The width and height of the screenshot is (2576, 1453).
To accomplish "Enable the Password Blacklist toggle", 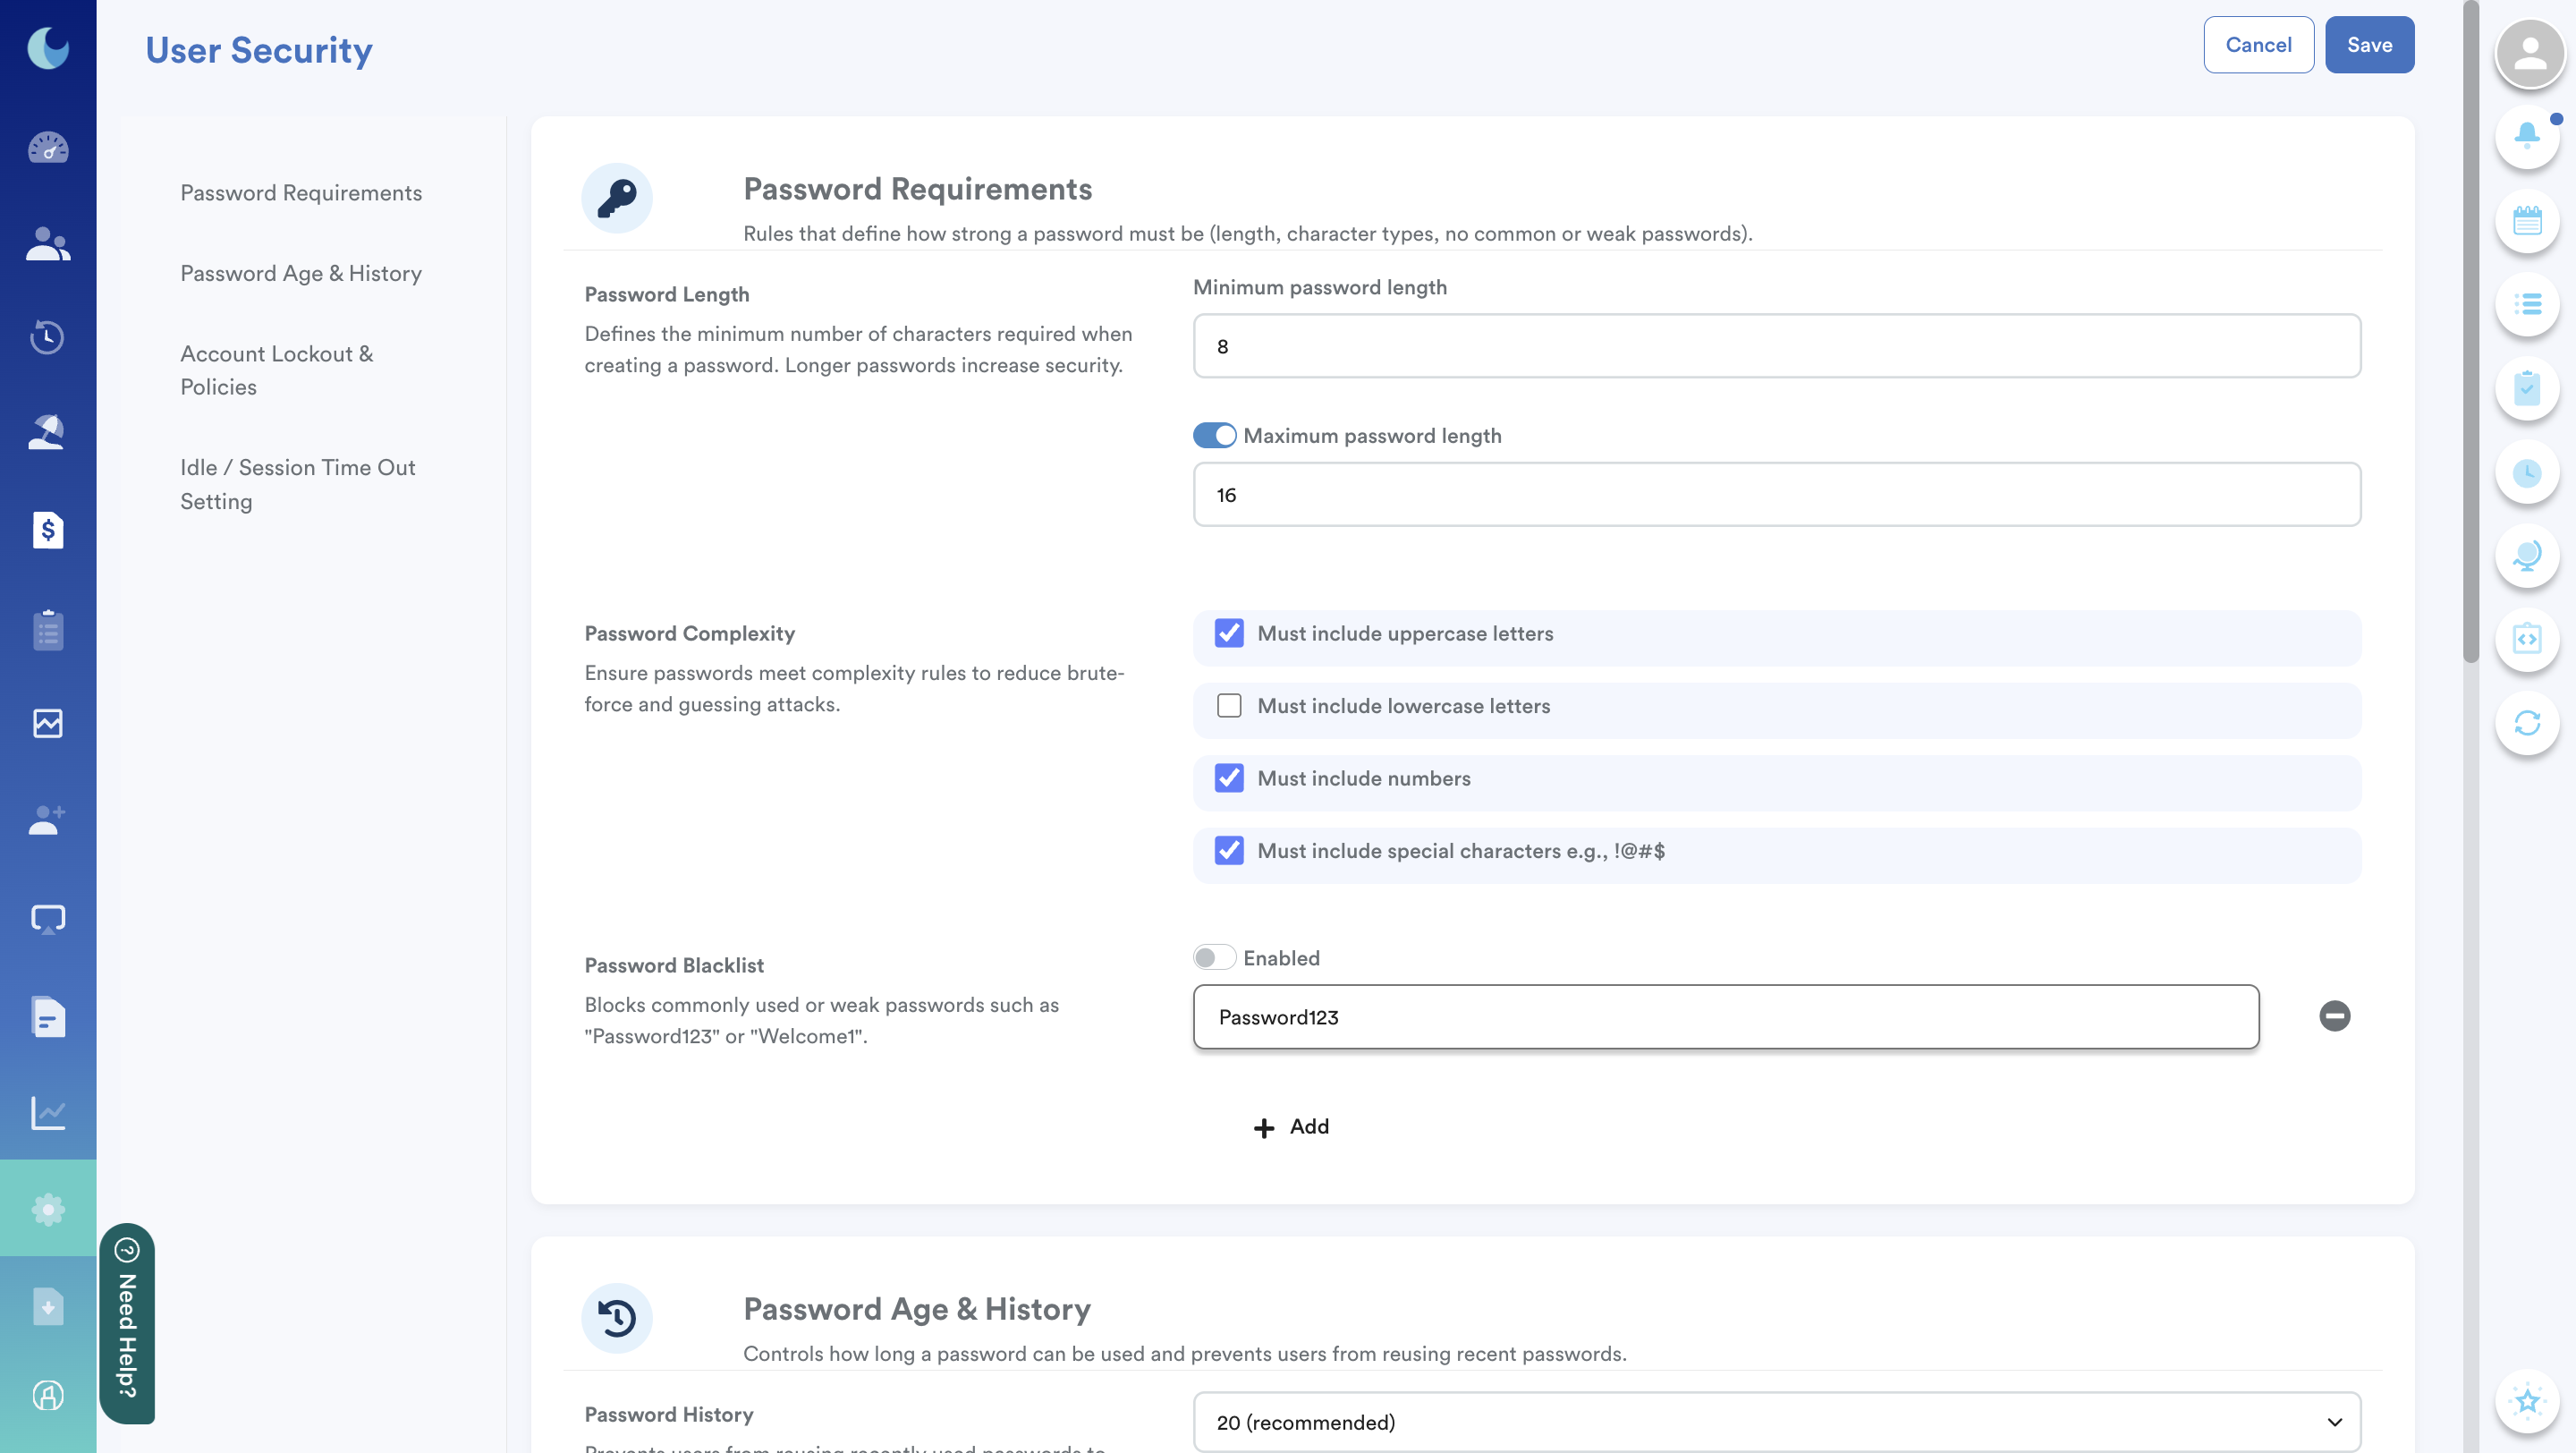I will (1214, 958).
